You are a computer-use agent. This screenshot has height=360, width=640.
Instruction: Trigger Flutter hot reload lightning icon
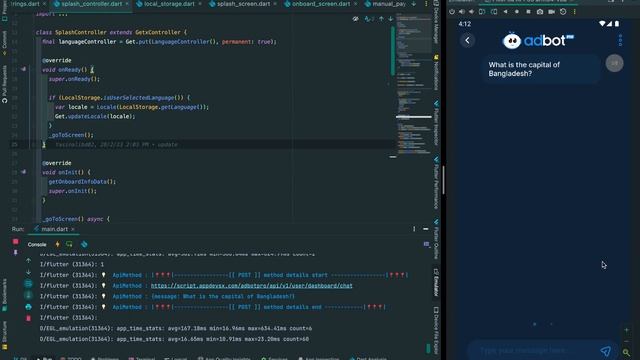click(58, 244)
